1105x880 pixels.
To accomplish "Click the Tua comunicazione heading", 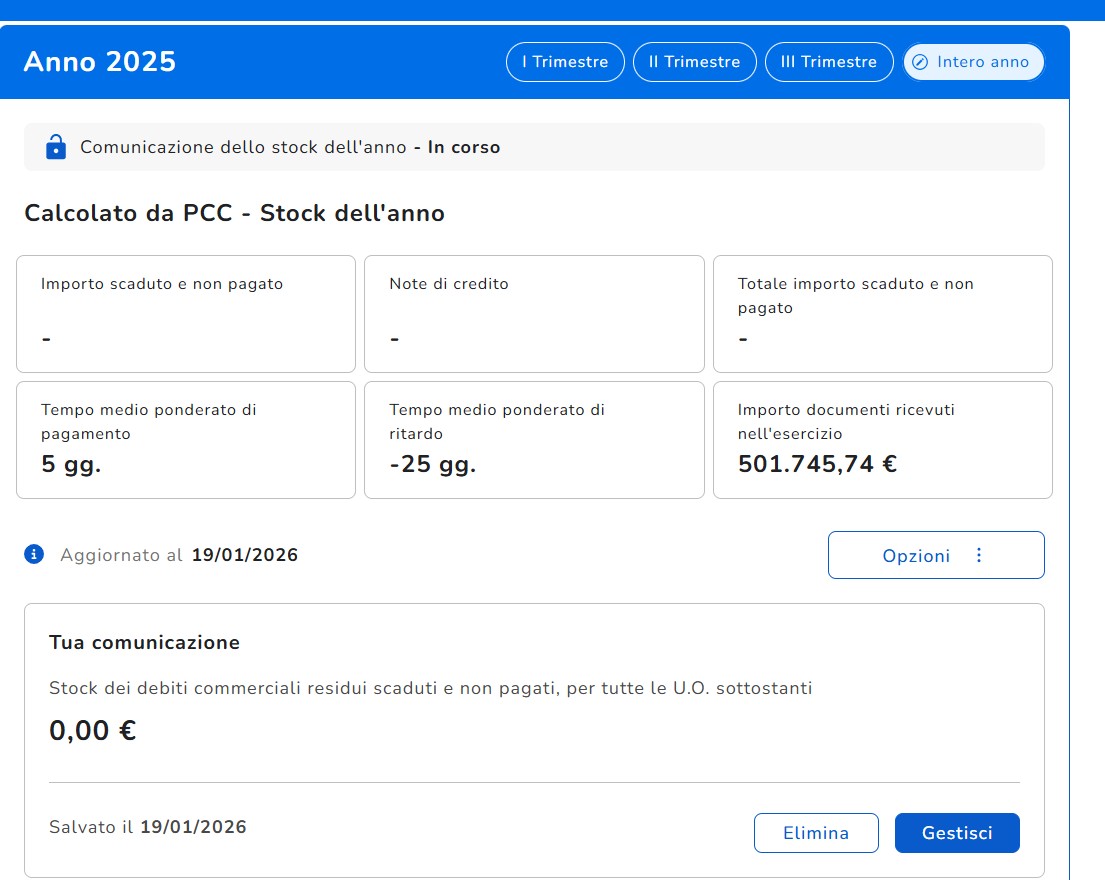I will click(x=144, y=642).
